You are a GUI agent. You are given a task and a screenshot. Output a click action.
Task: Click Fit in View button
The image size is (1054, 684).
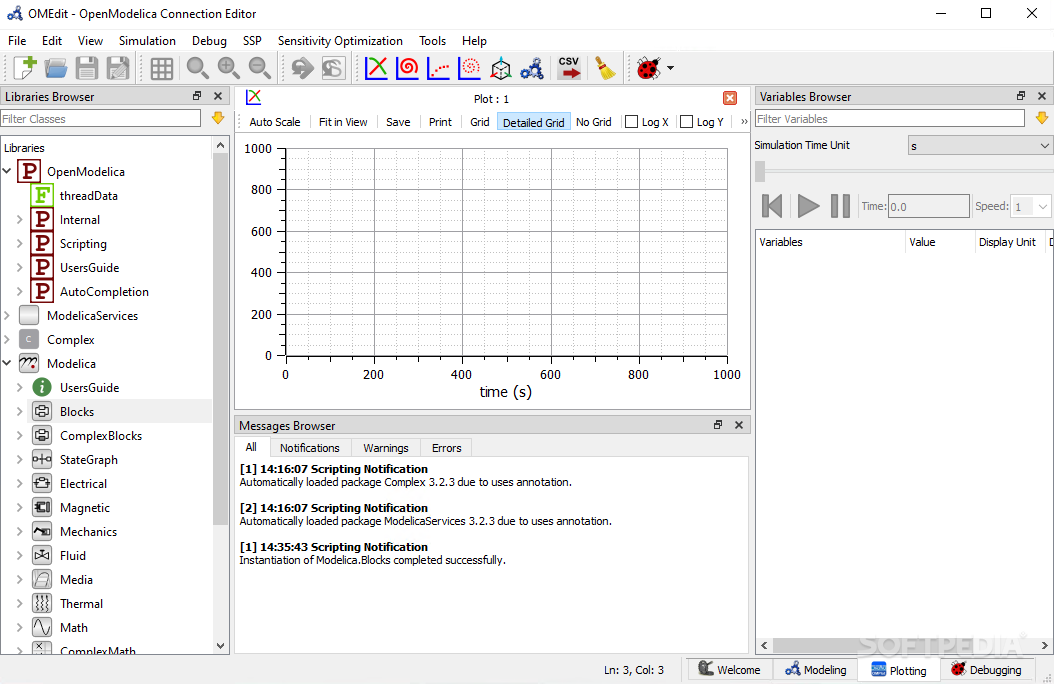point(343,122)
